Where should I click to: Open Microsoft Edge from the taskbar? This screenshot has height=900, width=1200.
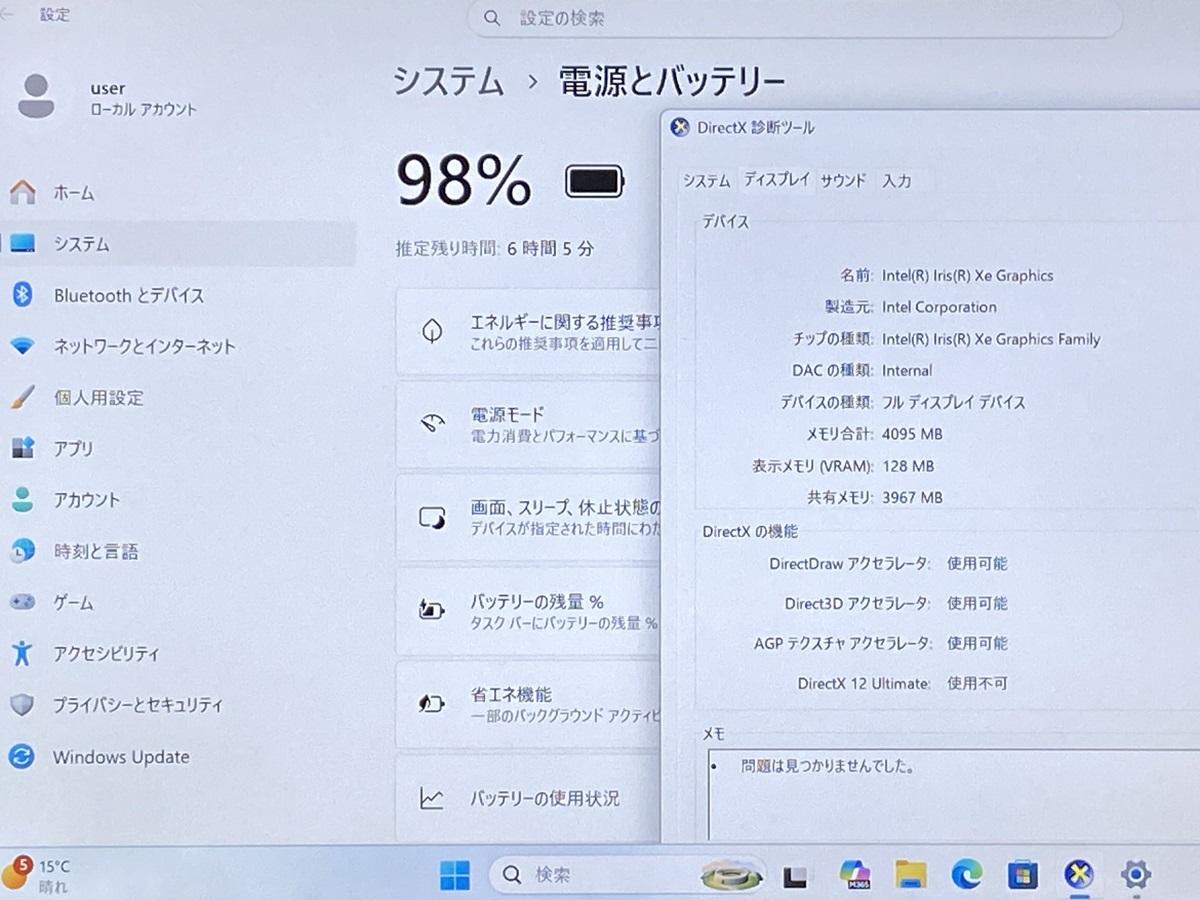pyautogui.click(x=966, y=875)
